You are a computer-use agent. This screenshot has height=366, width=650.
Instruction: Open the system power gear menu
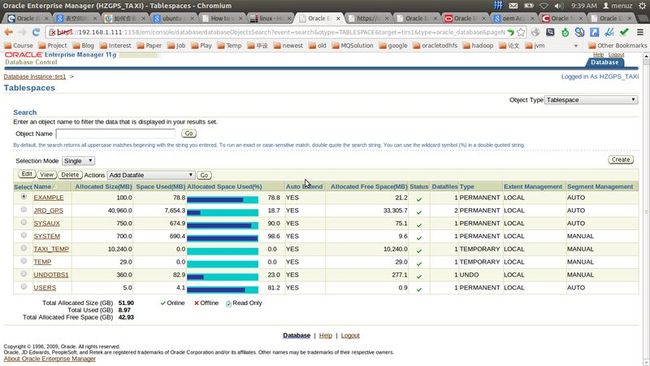(x=642, y=6)
